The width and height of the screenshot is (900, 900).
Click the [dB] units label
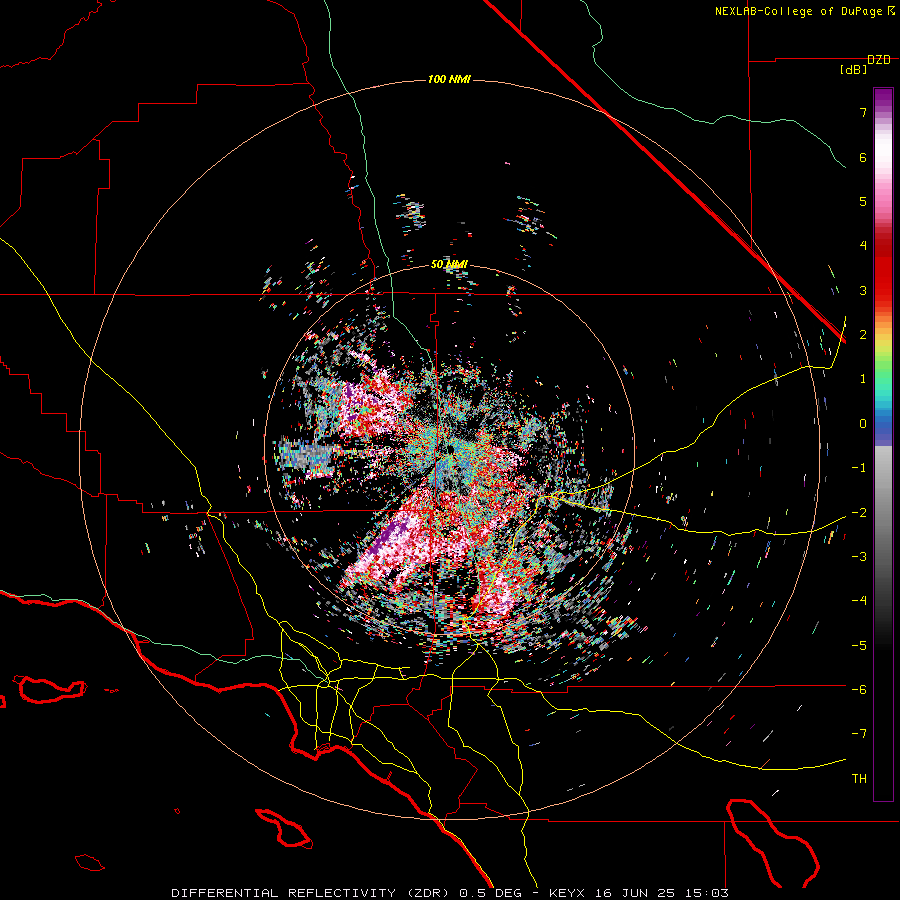853,70
